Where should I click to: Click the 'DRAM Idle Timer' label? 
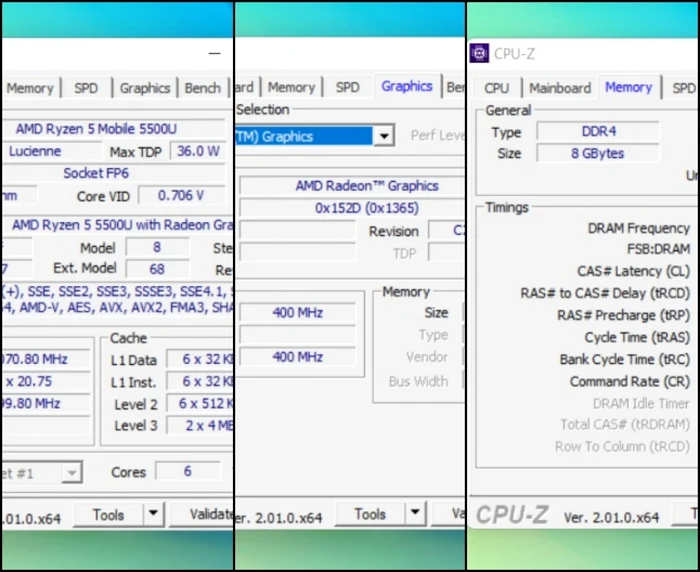click(641, 403)
